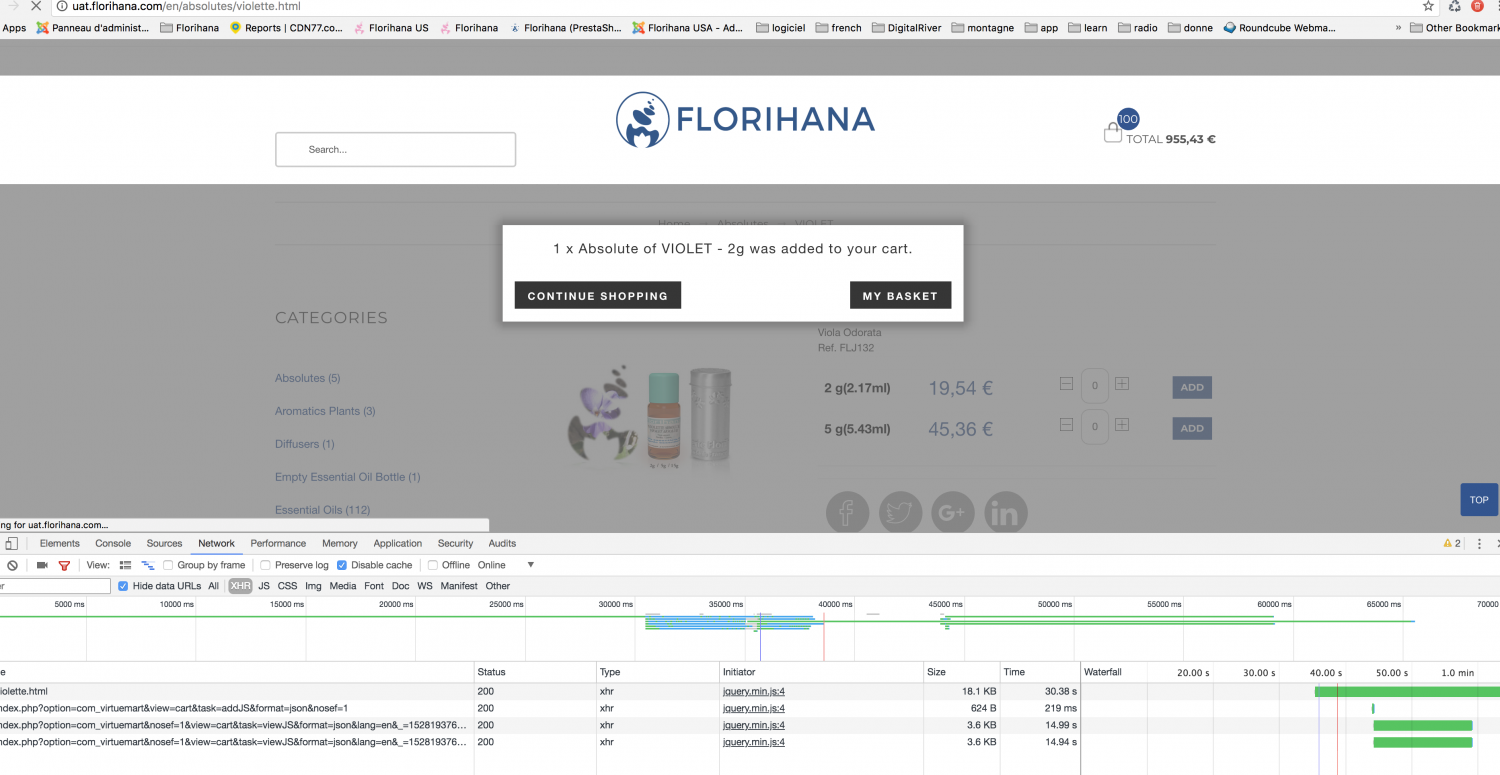The width and height of the screenshot is (1500, 775).
Task: Open the Online throttling dropdown
Action: [x=530, y=565]
